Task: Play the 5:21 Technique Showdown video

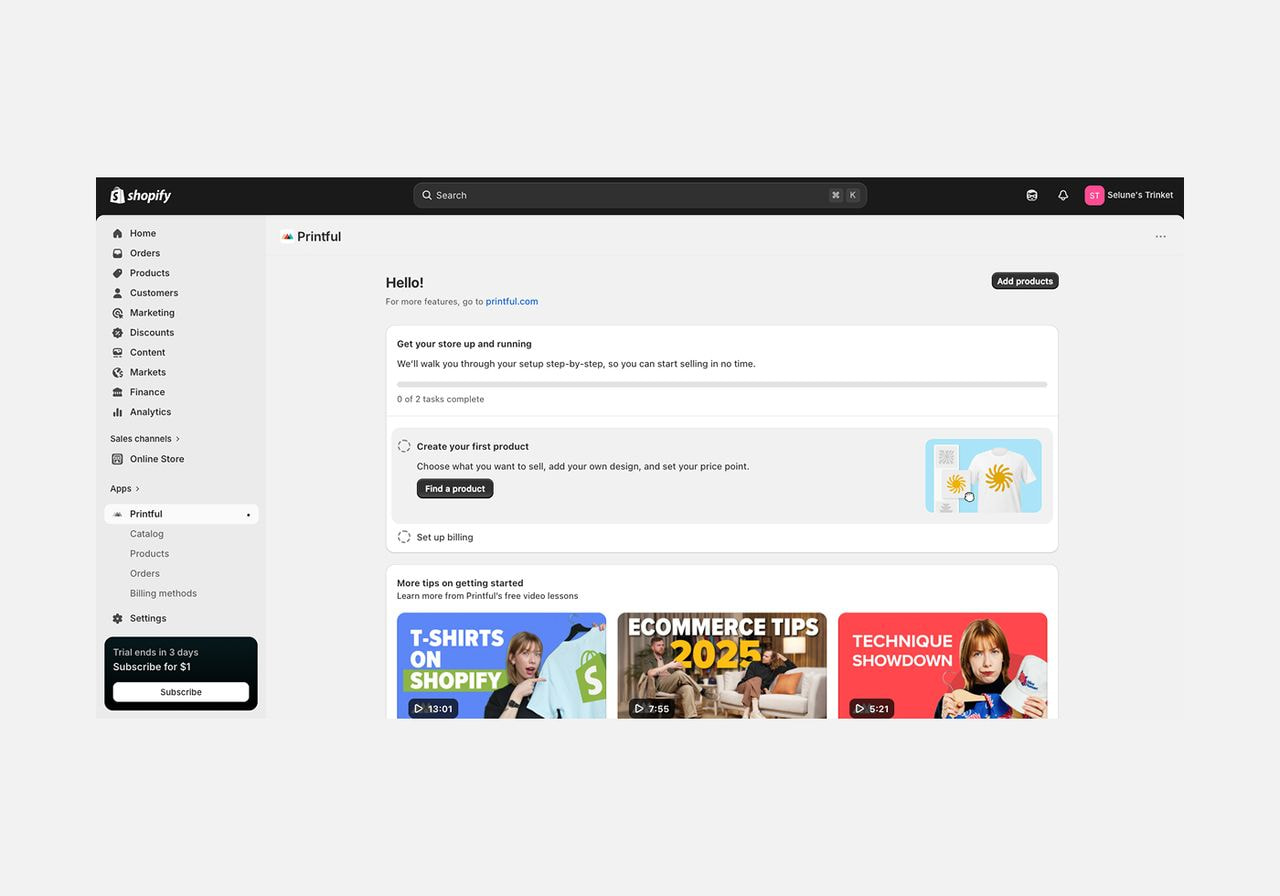Action: click(x=872, y=708)
